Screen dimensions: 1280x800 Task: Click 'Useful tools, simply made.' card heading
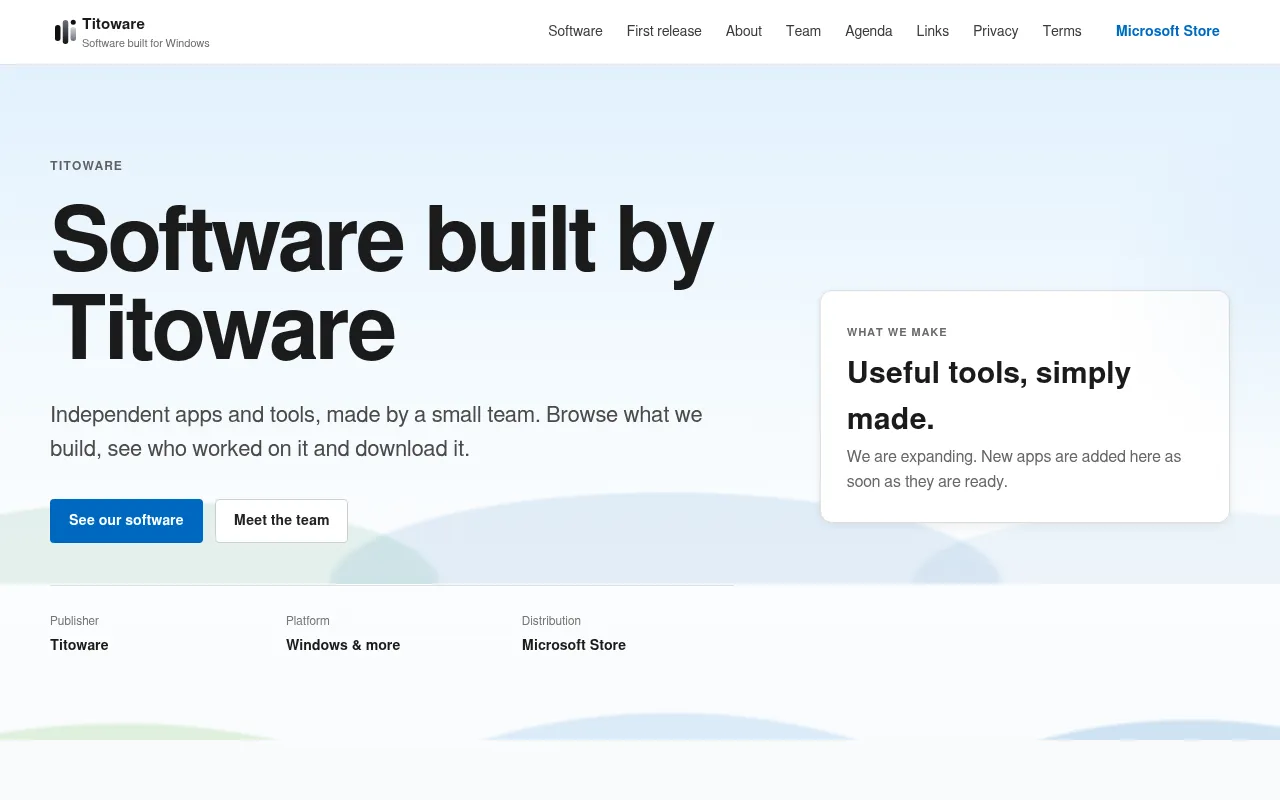tap(989, 395)
